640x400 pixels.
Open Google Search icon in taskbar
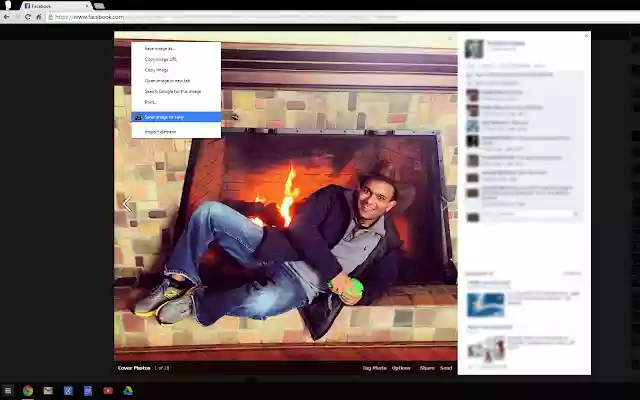[68, 391]
